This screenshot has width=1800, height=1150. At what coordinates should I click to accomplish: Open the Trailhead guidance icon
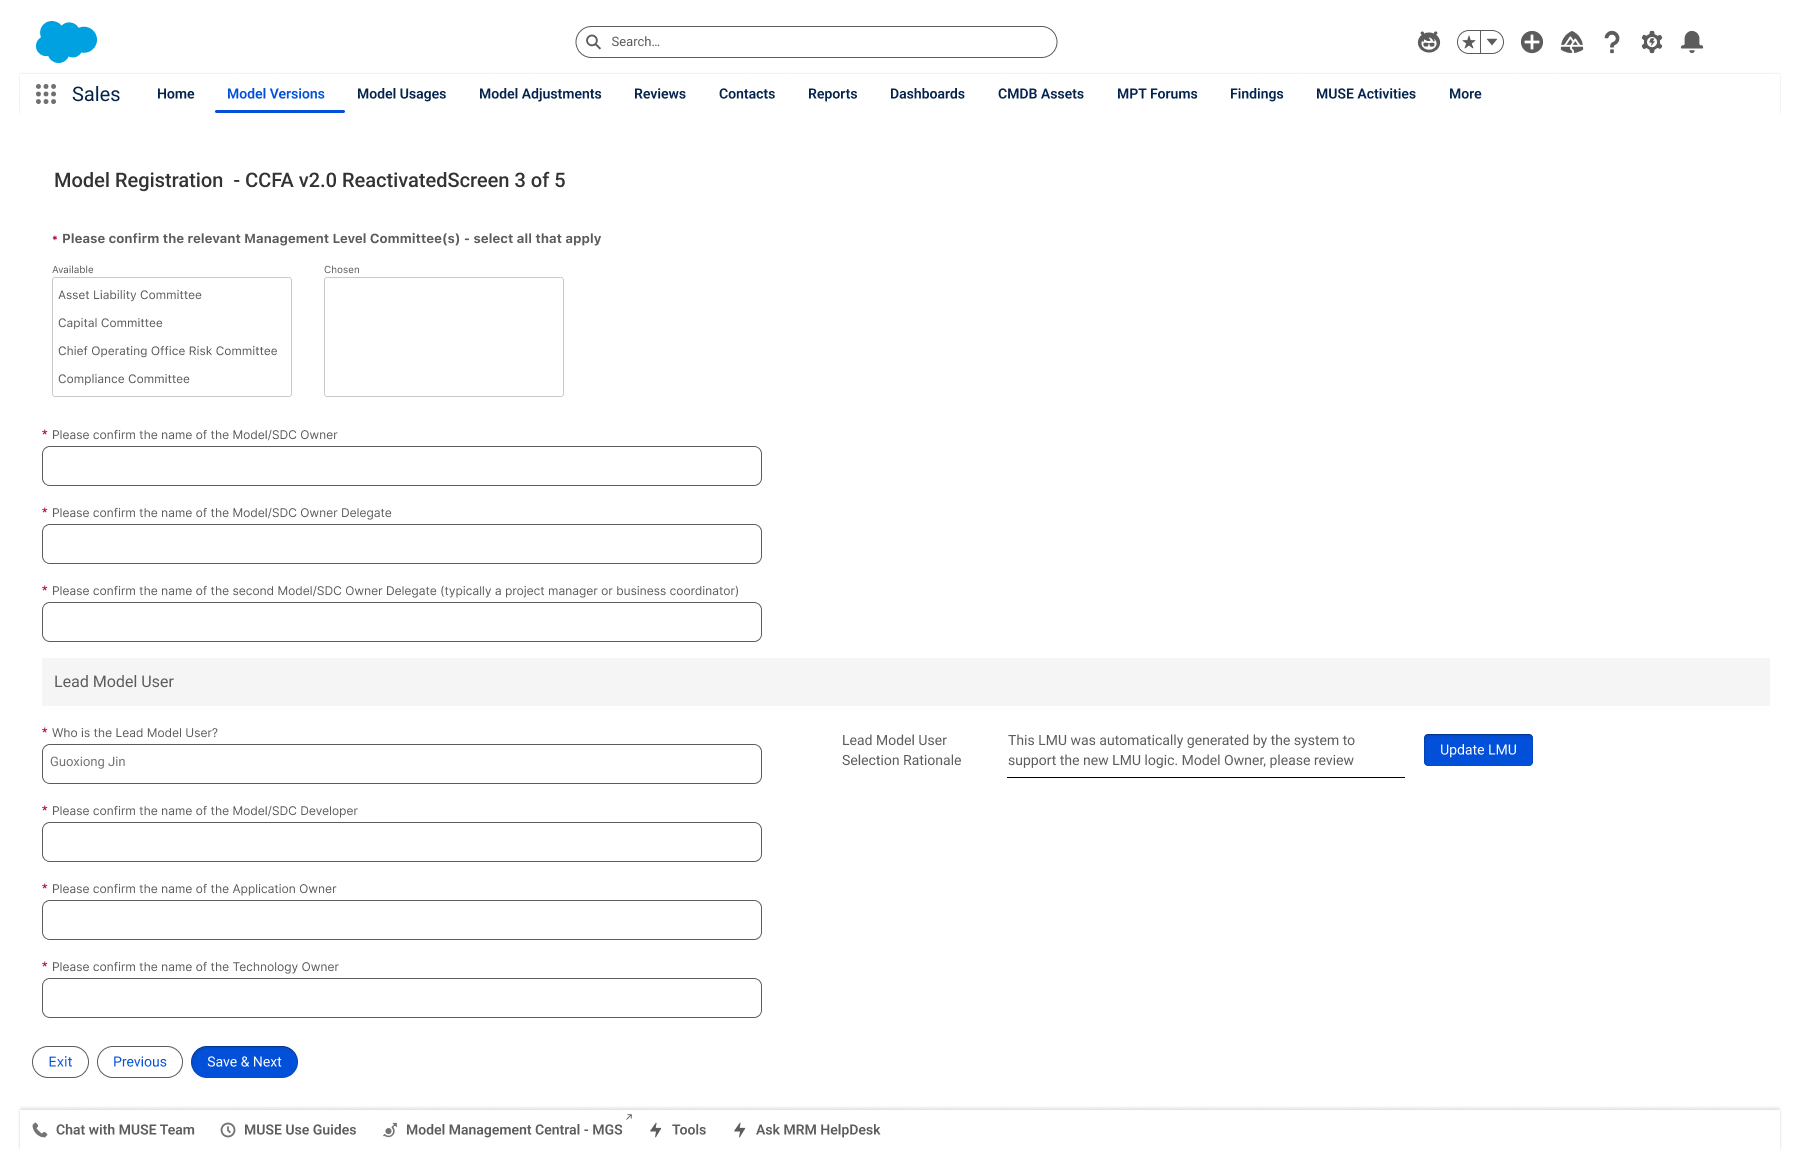pyautogui.click(x=1572, y=42)
